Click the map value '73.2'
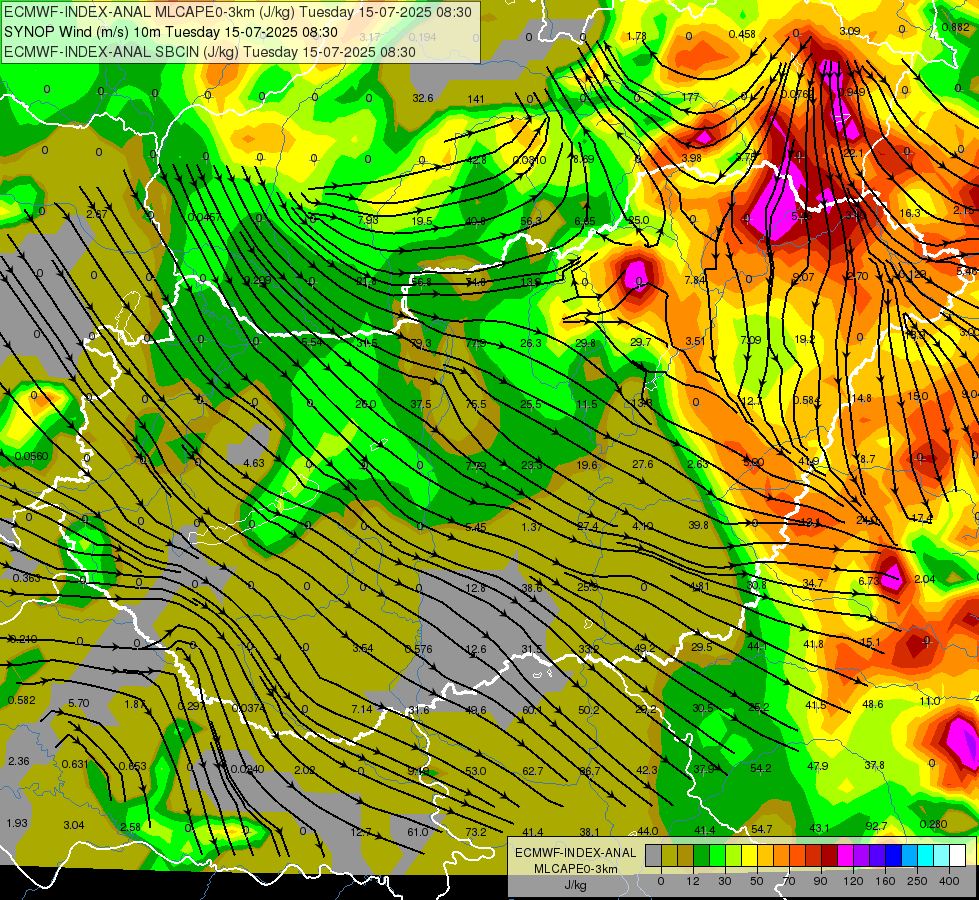The height and width of the screenshot is (900, 979). click(x=476, y=831)
